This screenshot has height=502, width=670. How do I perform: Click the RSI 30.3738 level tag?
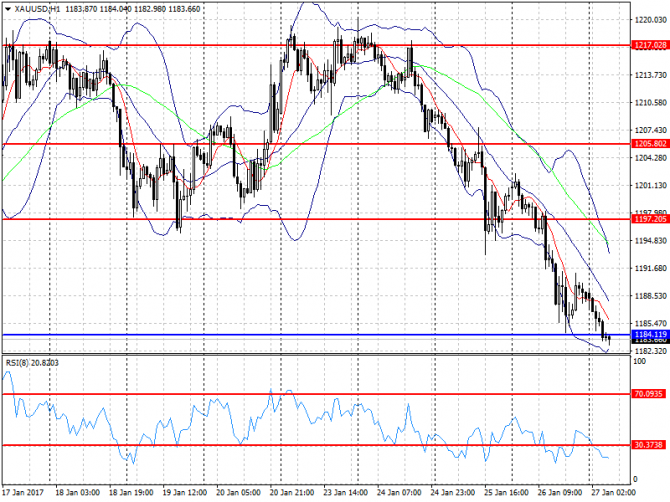click(x=650, y=445)
